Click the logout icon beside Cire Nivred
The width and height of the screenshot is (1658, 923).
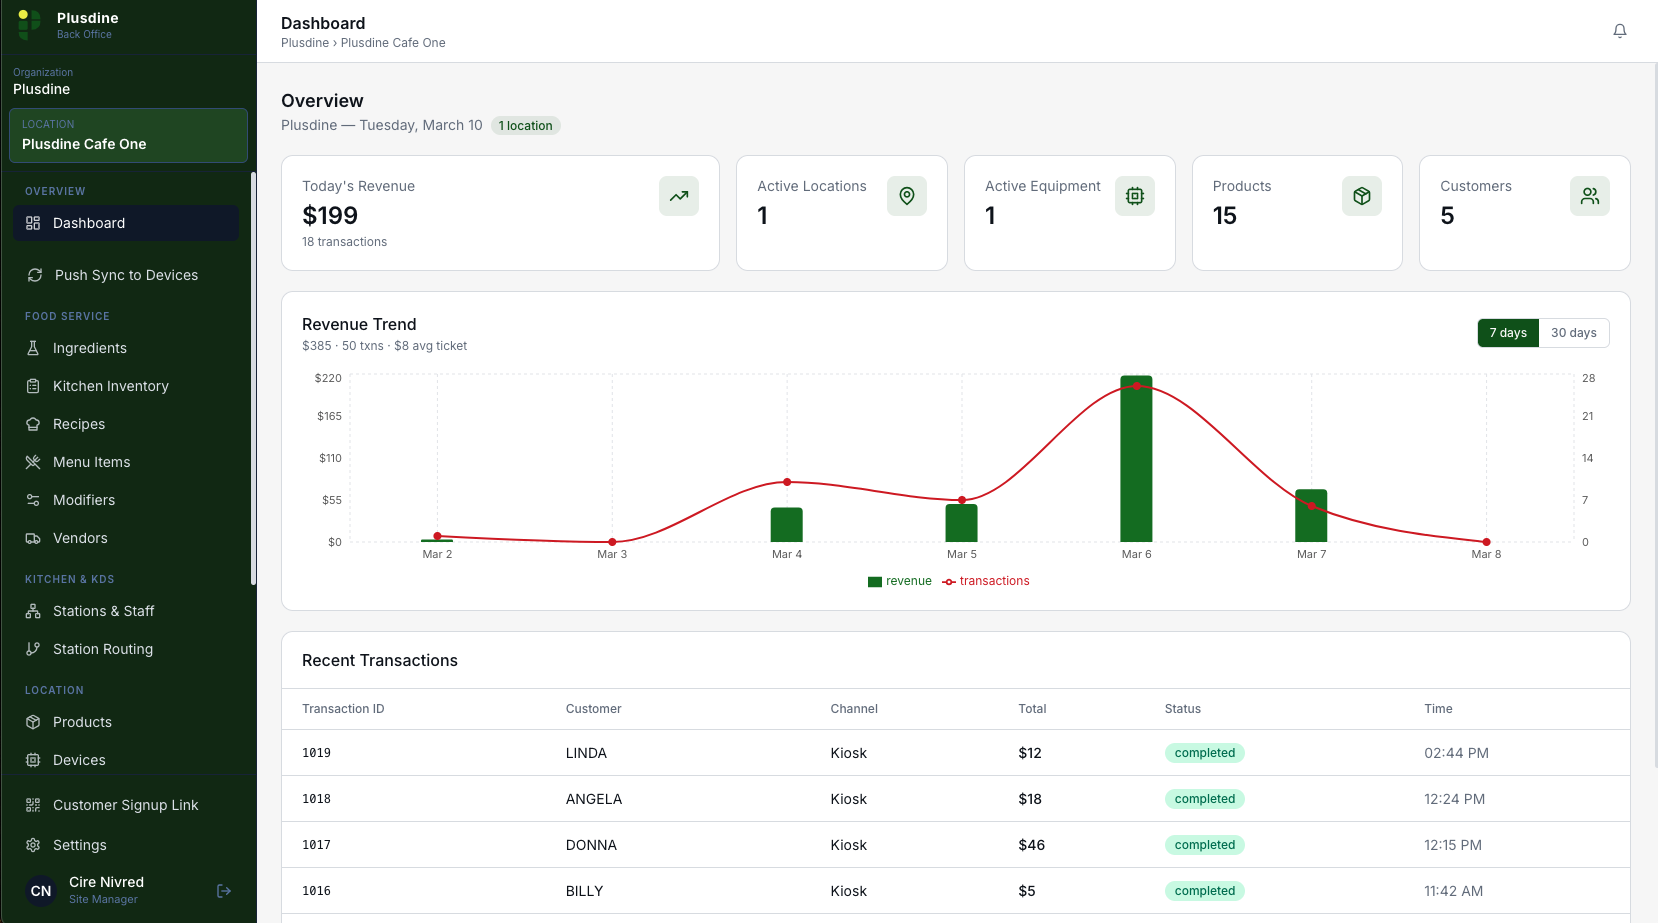(x=224, y=891)
